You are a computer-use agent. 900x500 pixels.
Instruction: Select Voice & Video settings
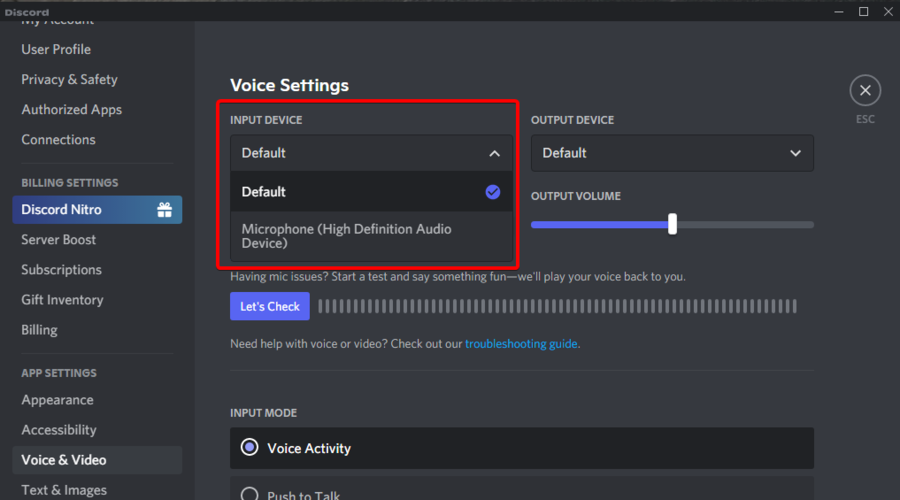(97, 460)
